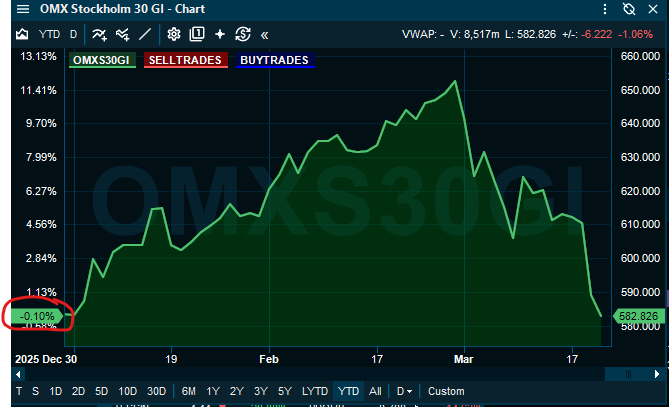Select the 2Y time range
Viewport: 669px width, 407px height.
tap(237, 391)
